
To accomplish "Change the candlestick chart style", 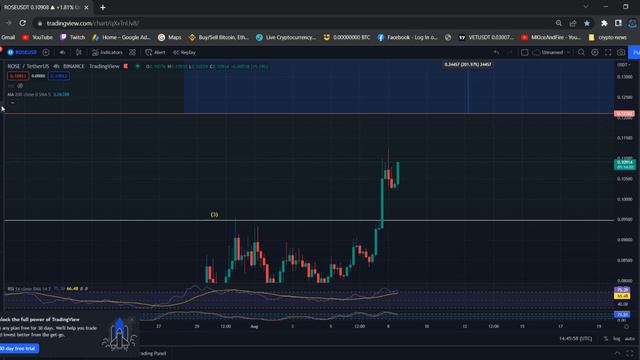I will 78,52.
